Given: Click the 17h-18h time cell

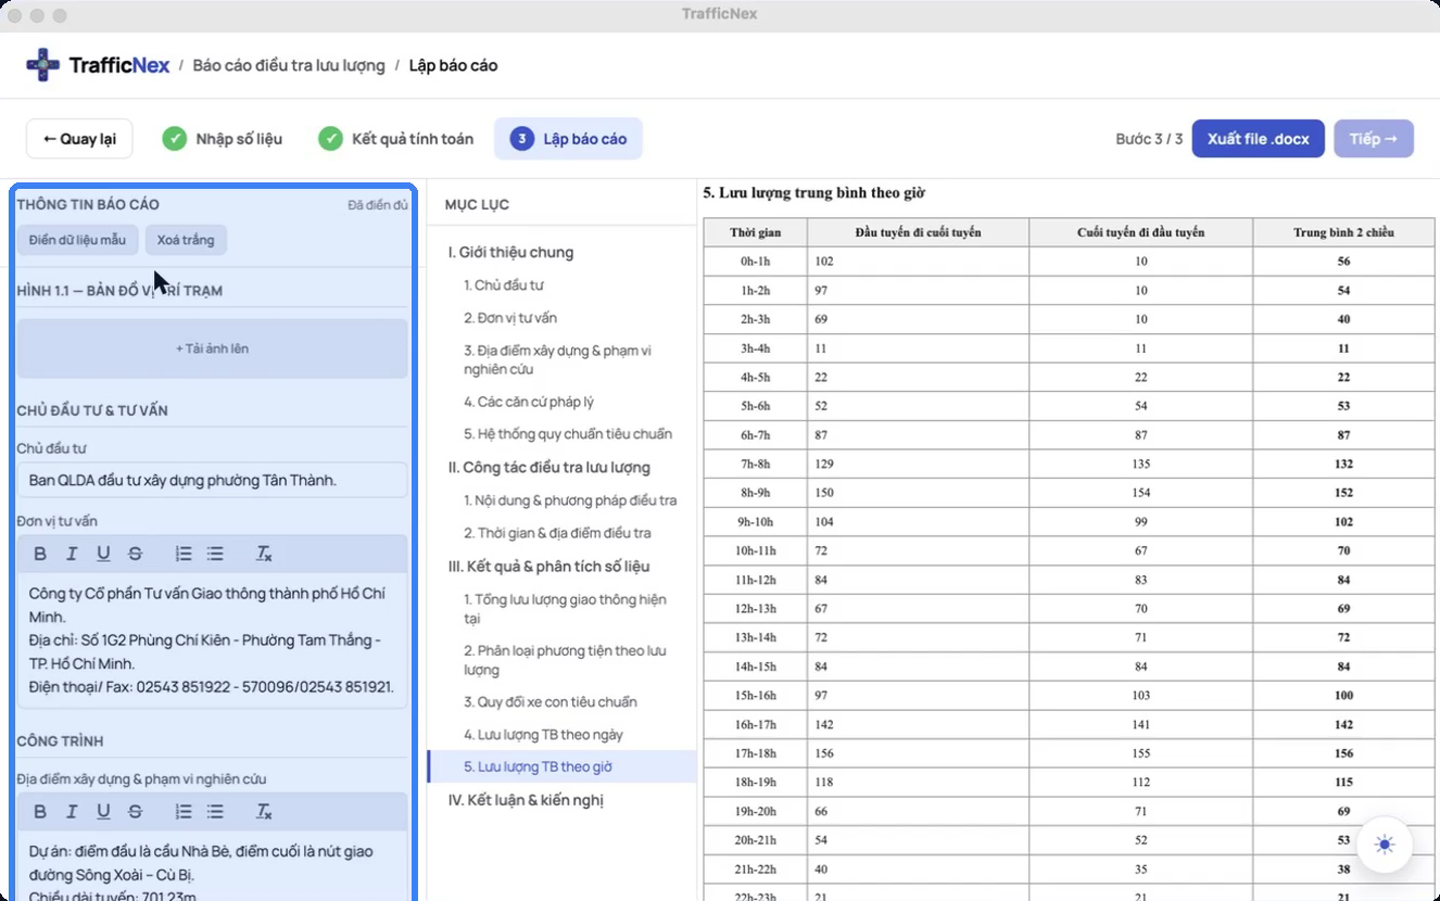Looking at the screenshot, I should (x=755, y=753).
